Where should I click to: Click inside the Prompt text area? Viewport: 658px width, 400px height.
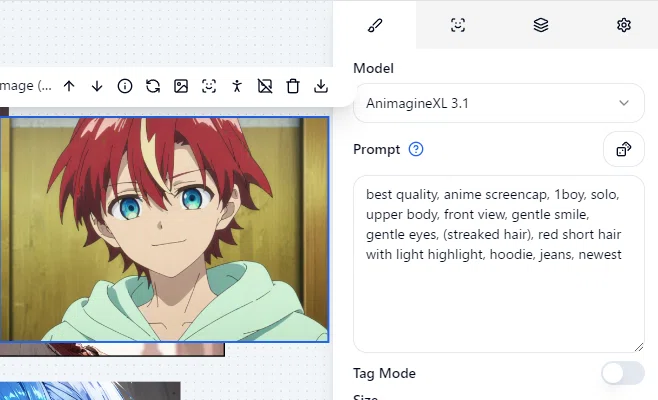[x=499, y=264]
